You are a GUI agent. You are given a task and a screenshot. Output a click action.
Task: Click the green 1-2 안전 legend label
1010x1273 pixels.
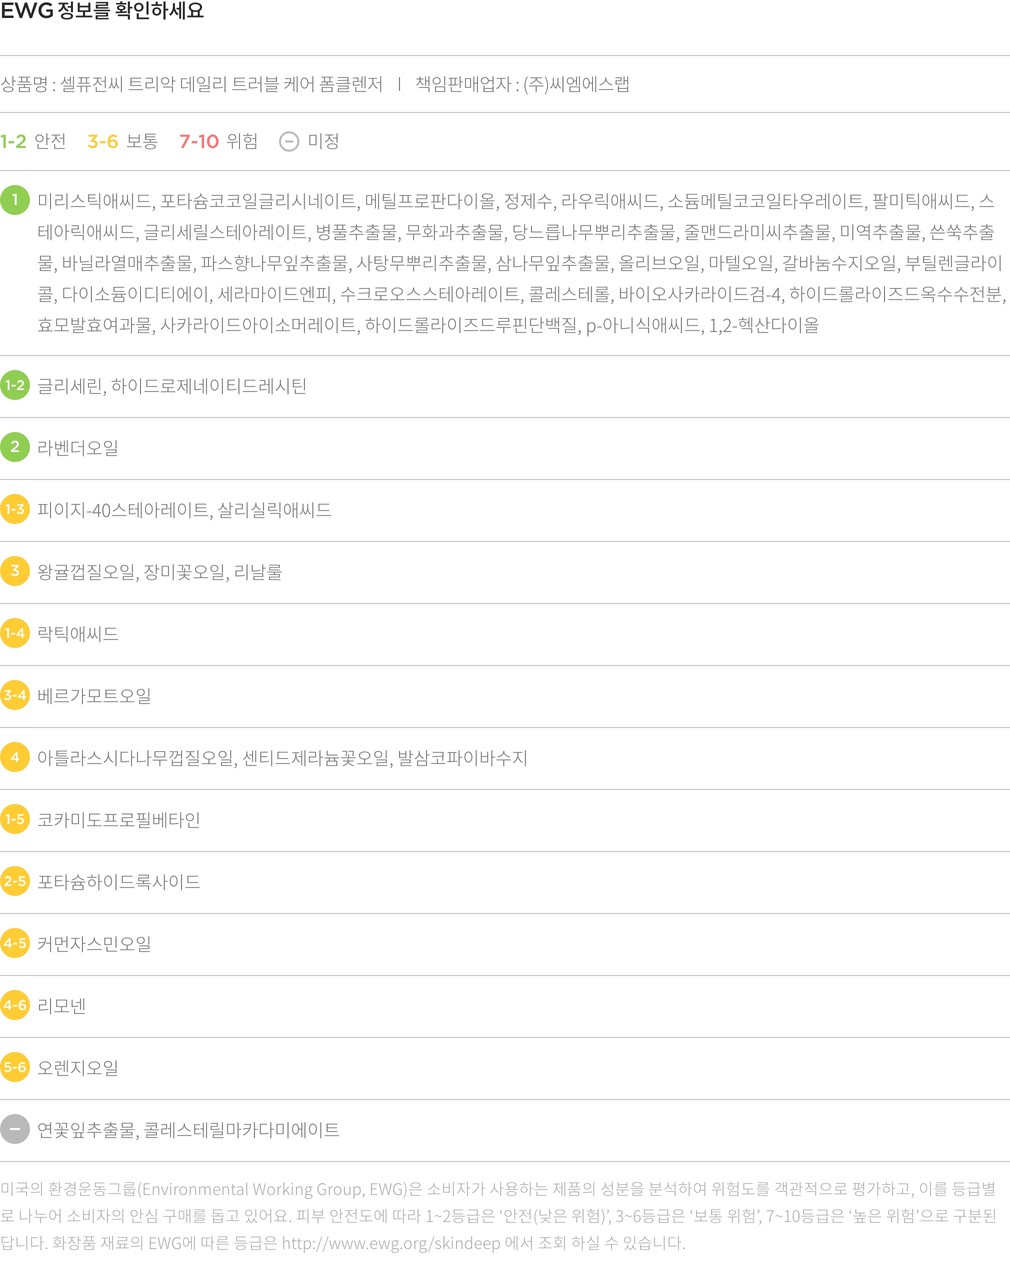pos(33,142)
